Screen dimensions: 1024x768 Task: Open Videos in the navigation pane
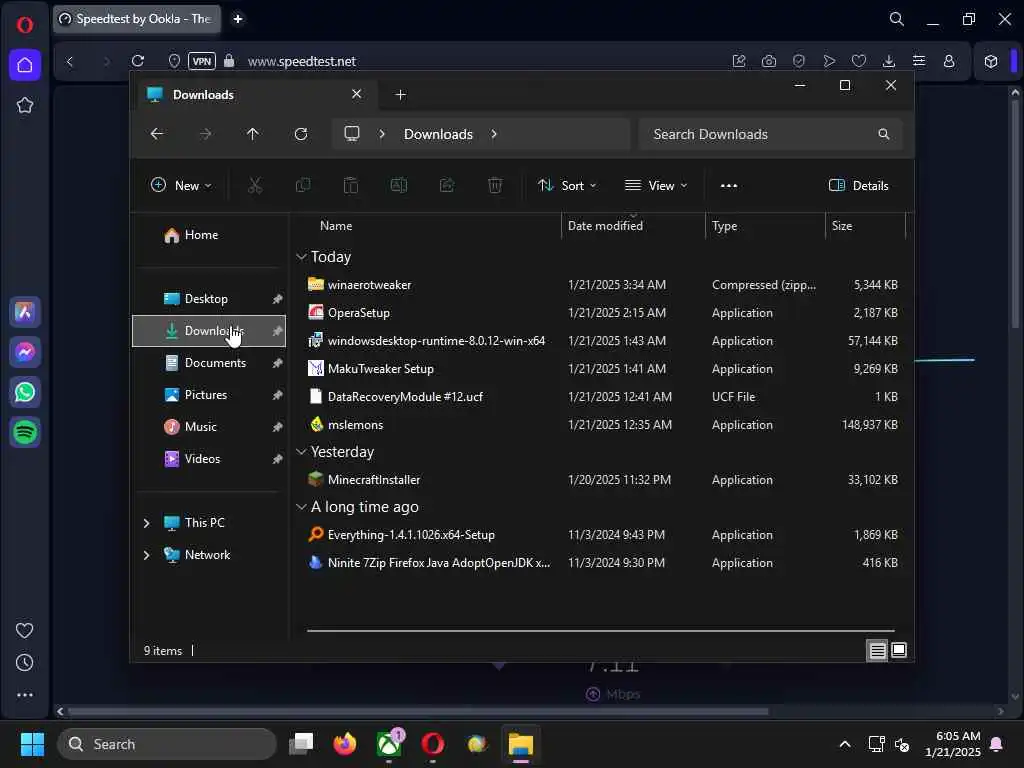pos(210,459)
